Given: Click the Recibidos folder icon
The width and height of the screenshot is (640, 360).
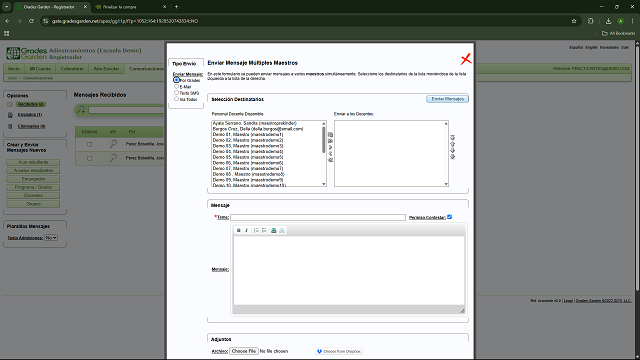Looking at the screenshot, I should click(10, 104).
